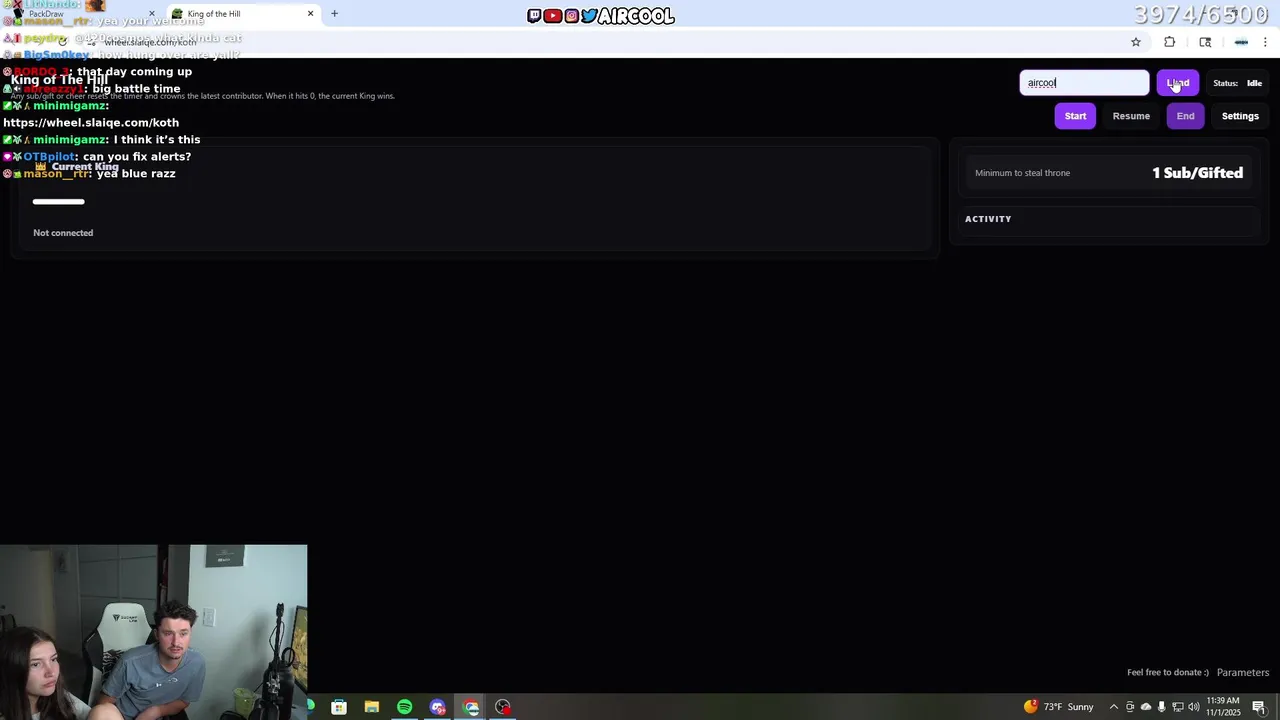This screenshot has height=720, width=1280.
Task: Close the King of the Hill tab
Action: click(310, 14)
